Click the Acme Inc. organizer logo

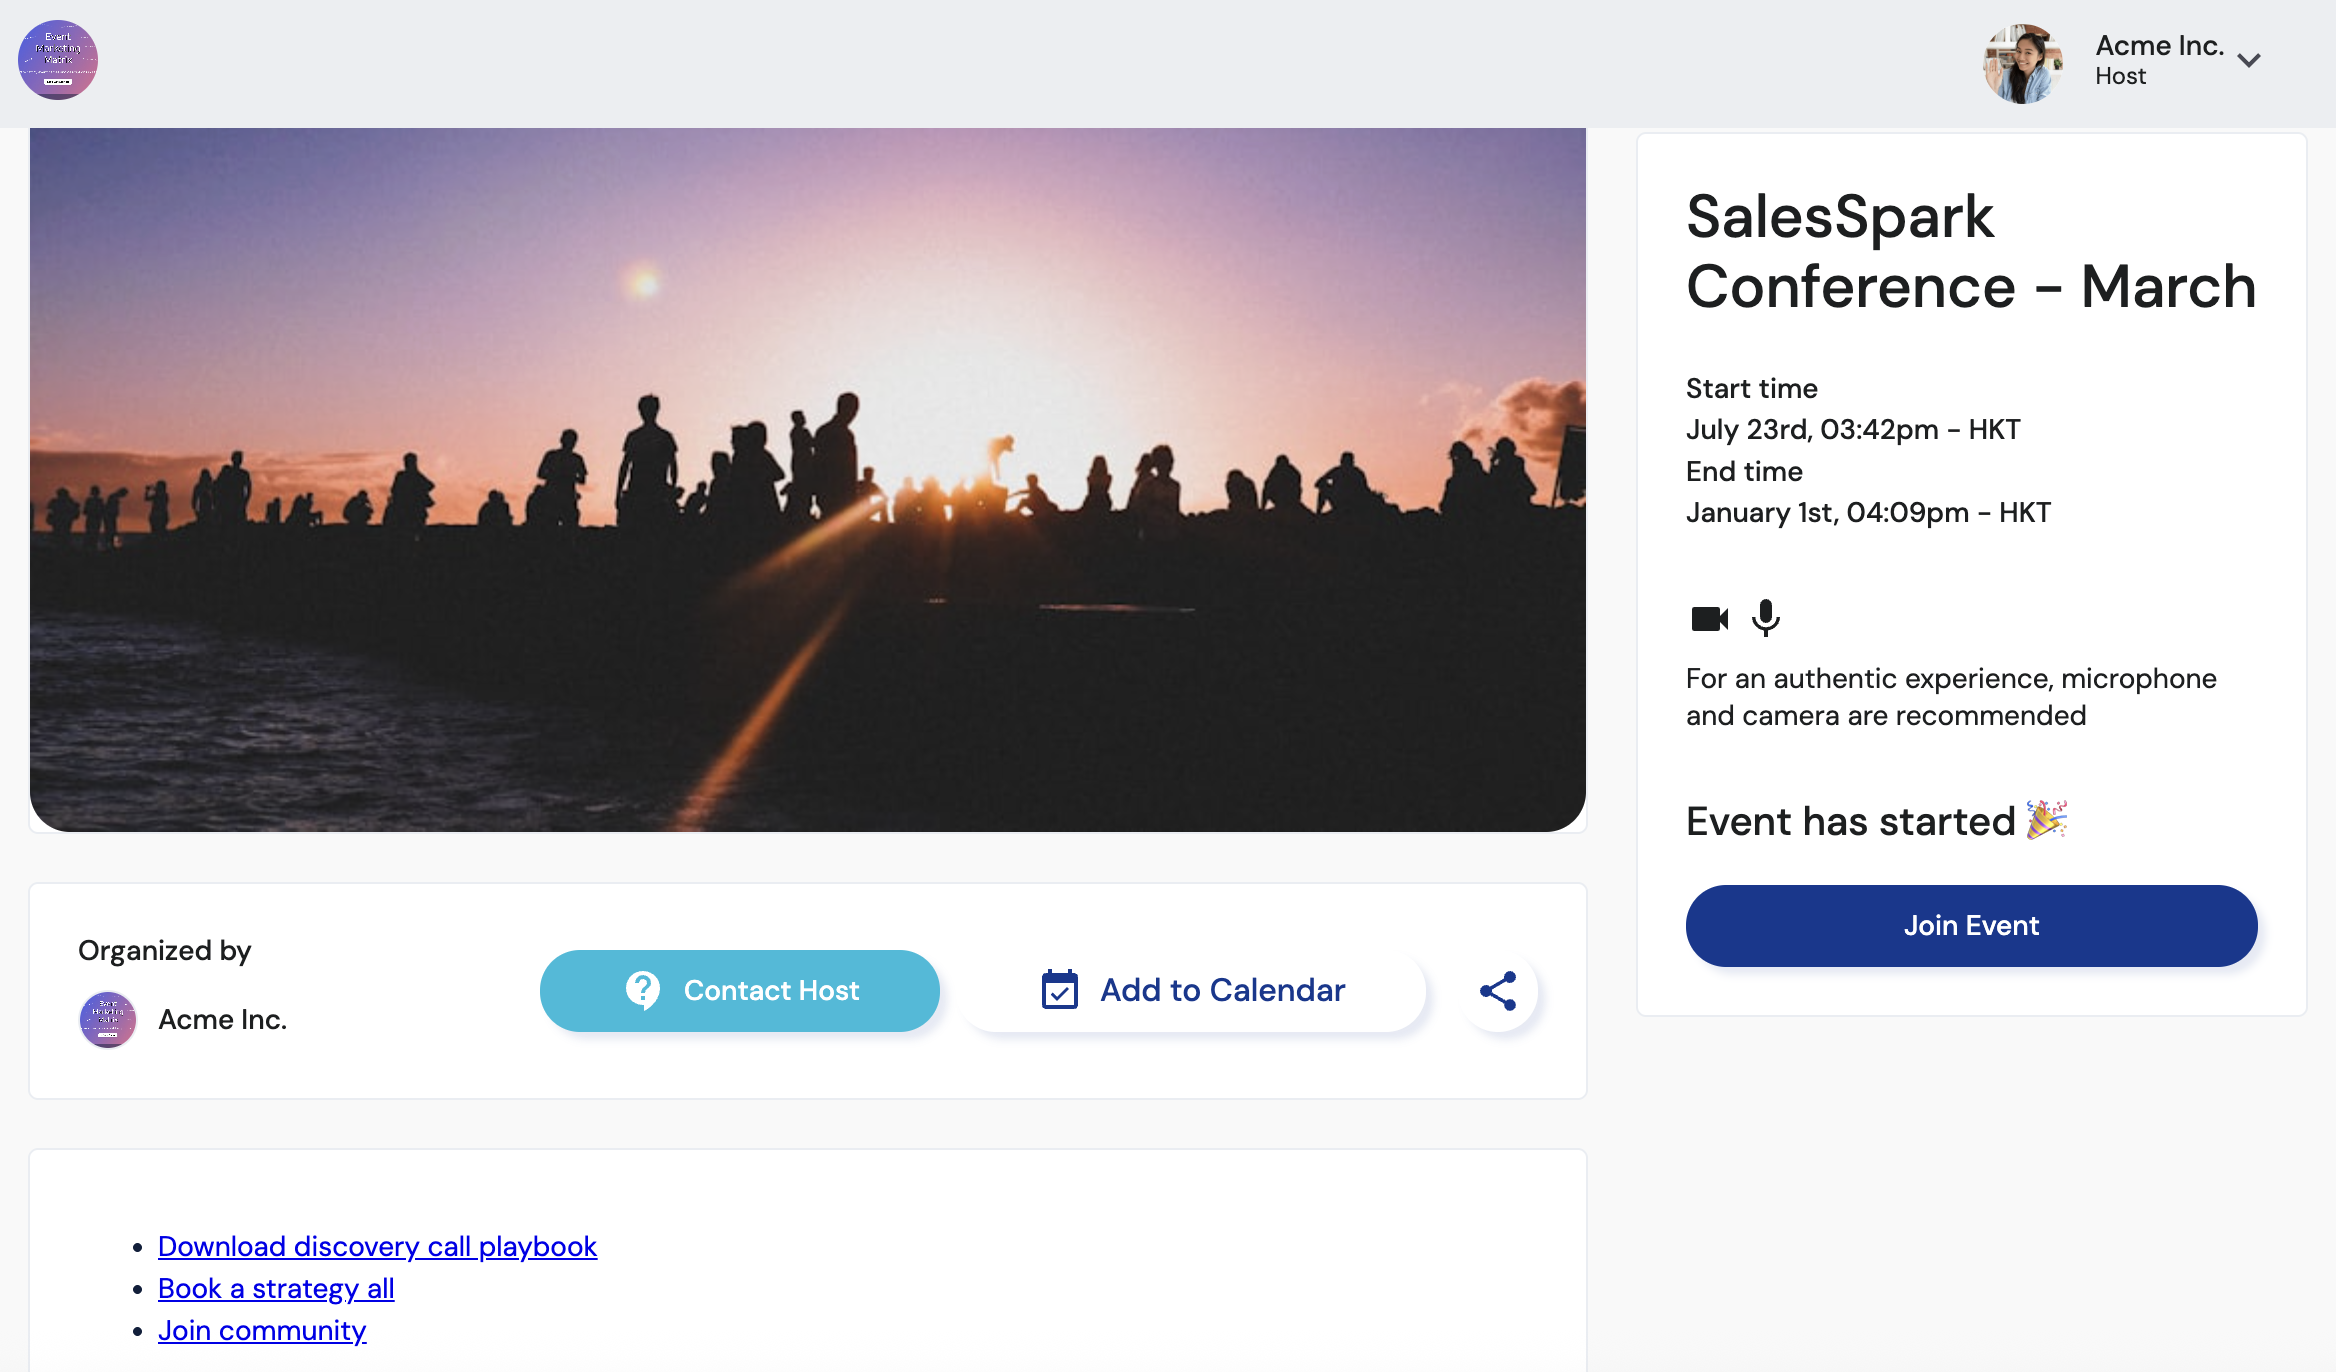click(x=108, y=1019)
